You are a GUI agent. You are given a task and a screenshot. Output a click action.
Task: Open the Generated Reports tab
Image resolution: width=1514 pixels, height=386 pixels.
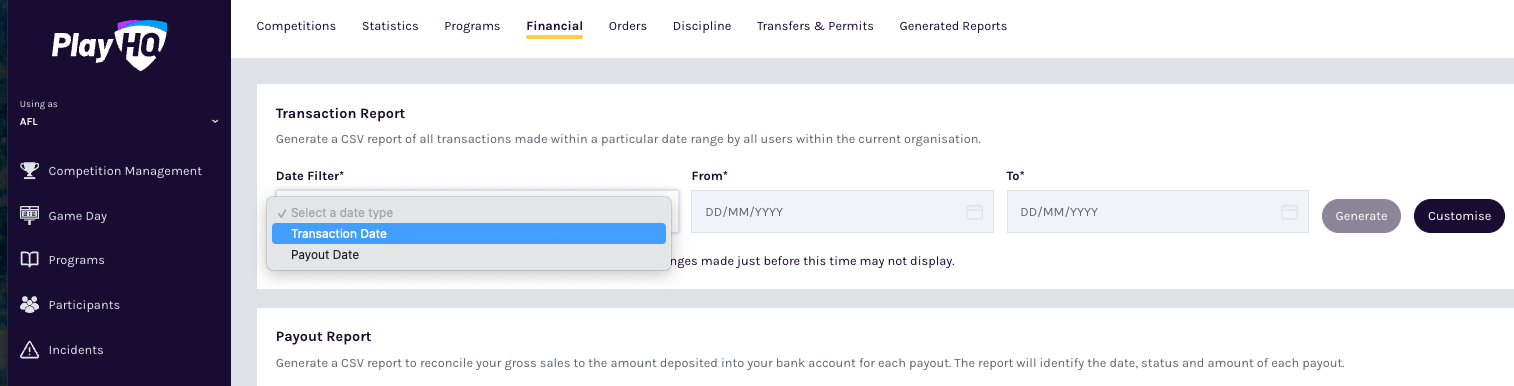pos(953,26)
